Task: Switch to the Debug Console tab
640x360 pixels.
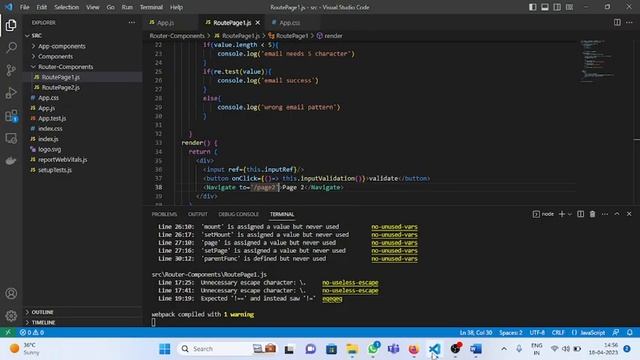Action: pos(238,214)
